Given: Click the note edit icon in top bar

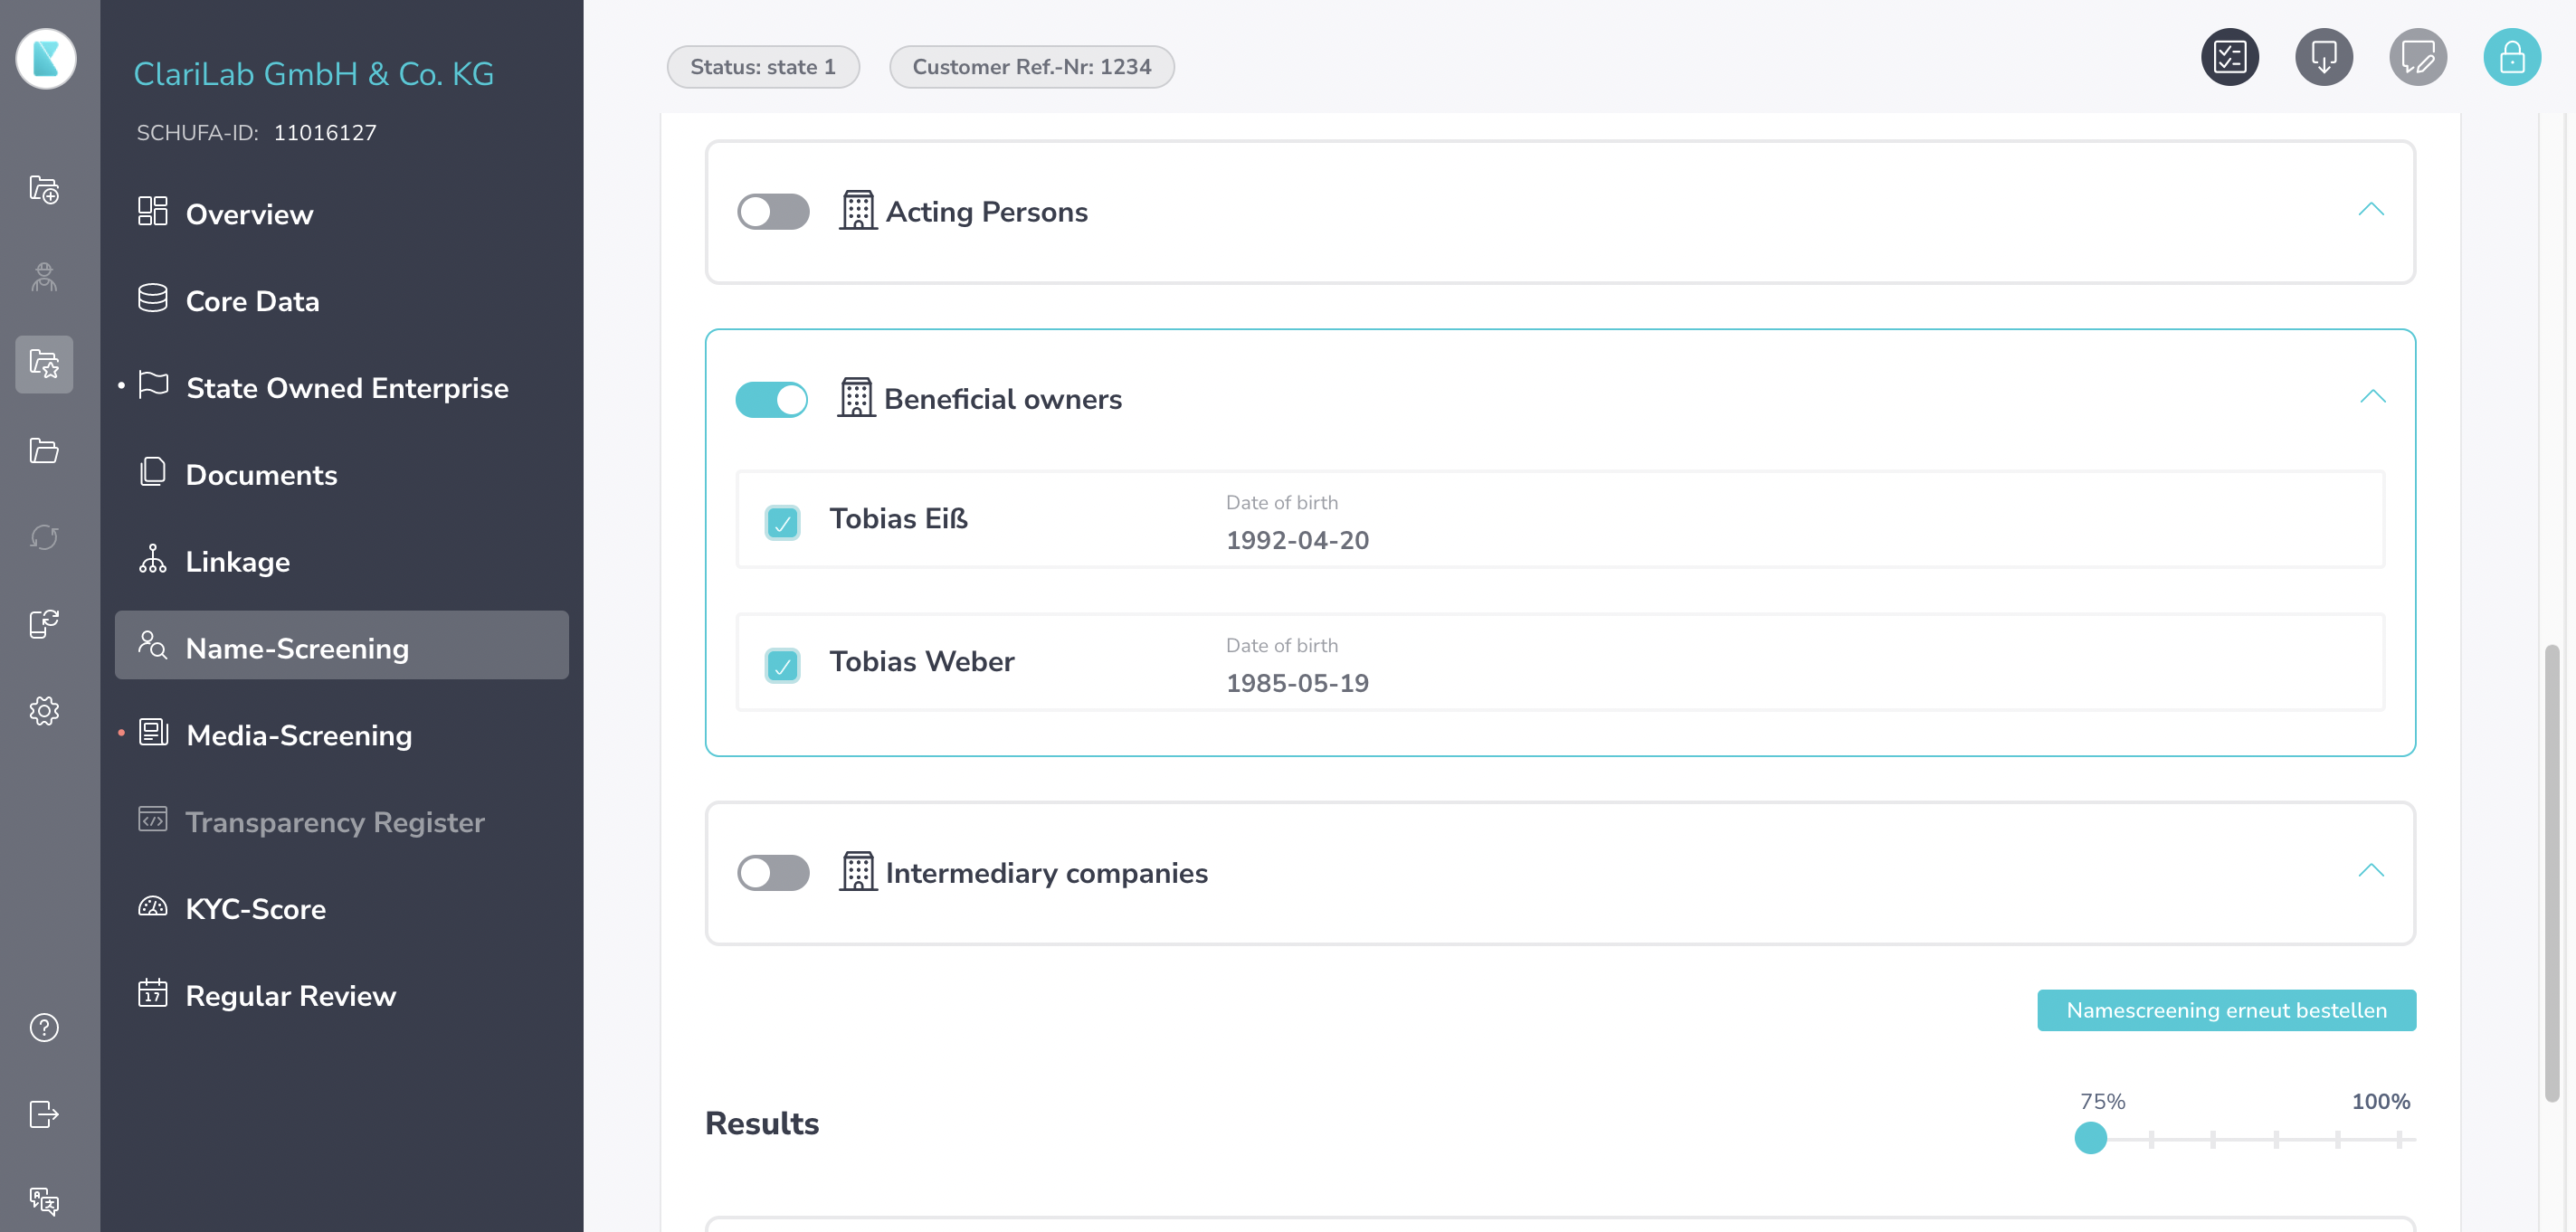Looking at the screenshot, I should [x=2417, y=57].
